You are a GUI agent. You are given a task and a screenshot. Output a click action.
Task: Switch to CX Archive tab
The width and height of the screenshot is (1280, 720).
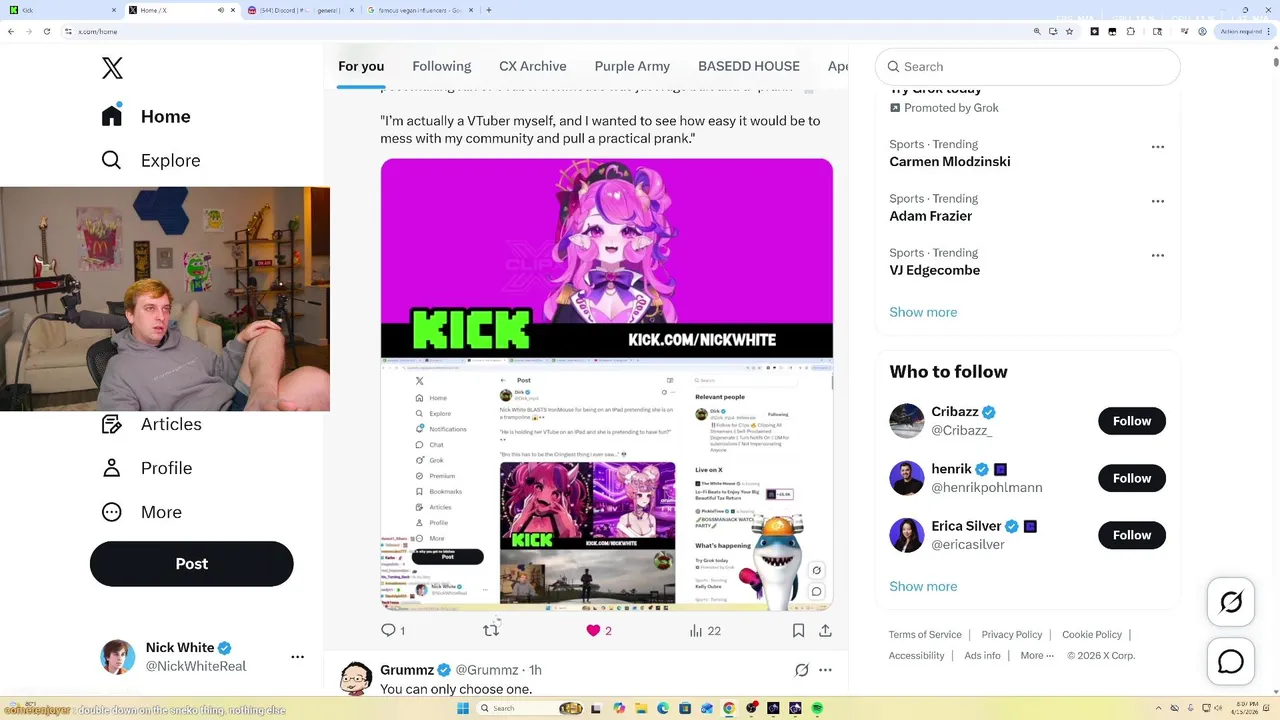533,66
